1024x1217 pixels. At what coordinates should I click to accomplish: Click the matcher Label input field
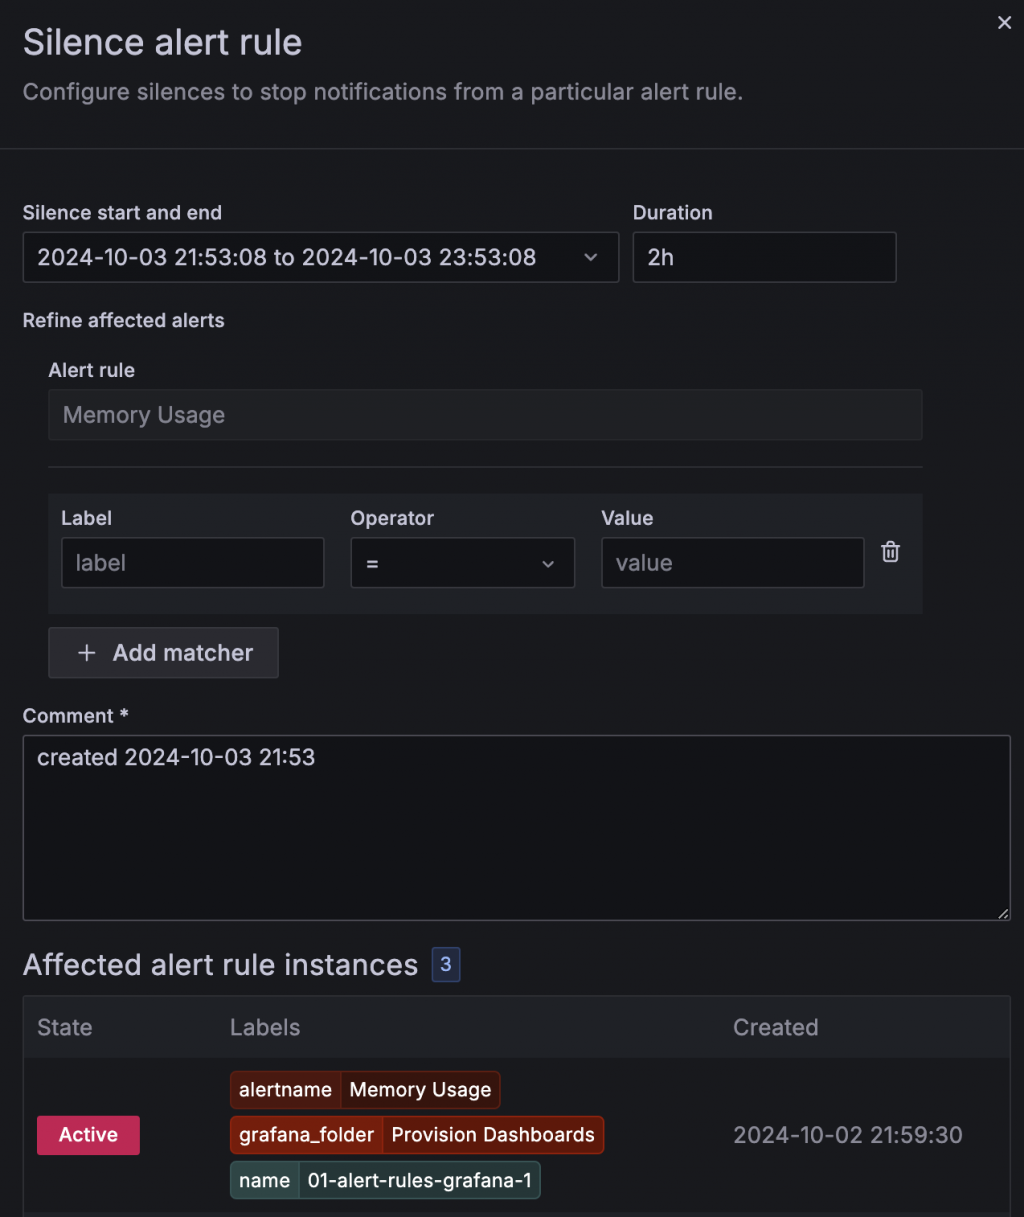[192, 563]
